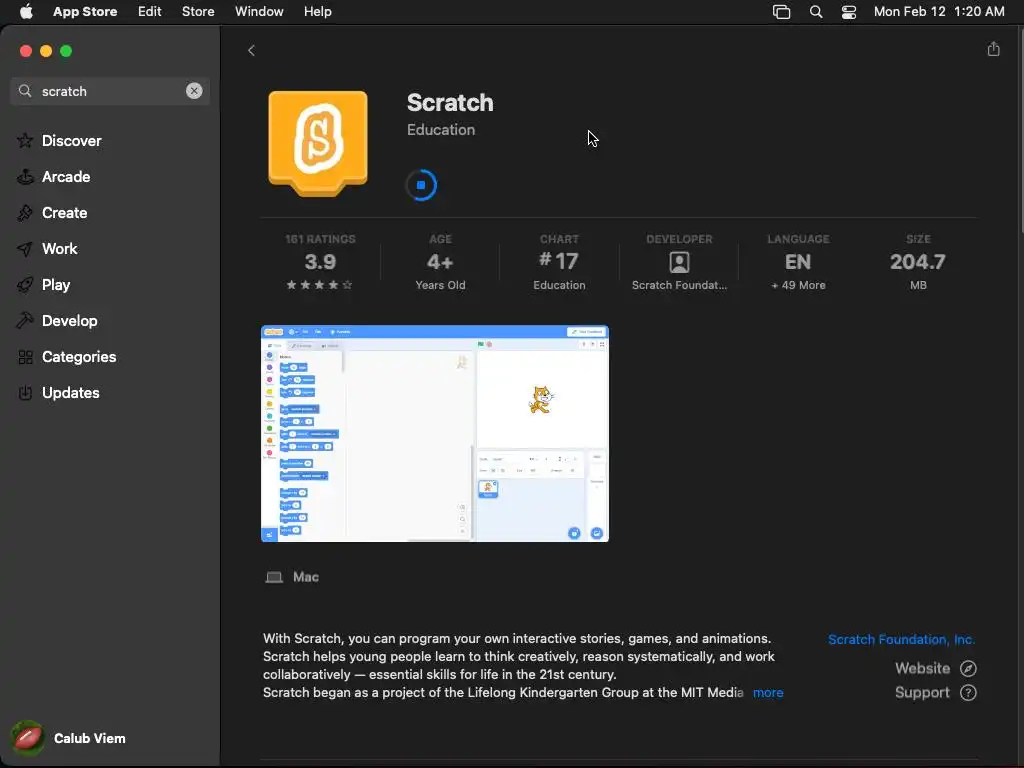
Task: Open the Edit menu
Action: (150, 11)
